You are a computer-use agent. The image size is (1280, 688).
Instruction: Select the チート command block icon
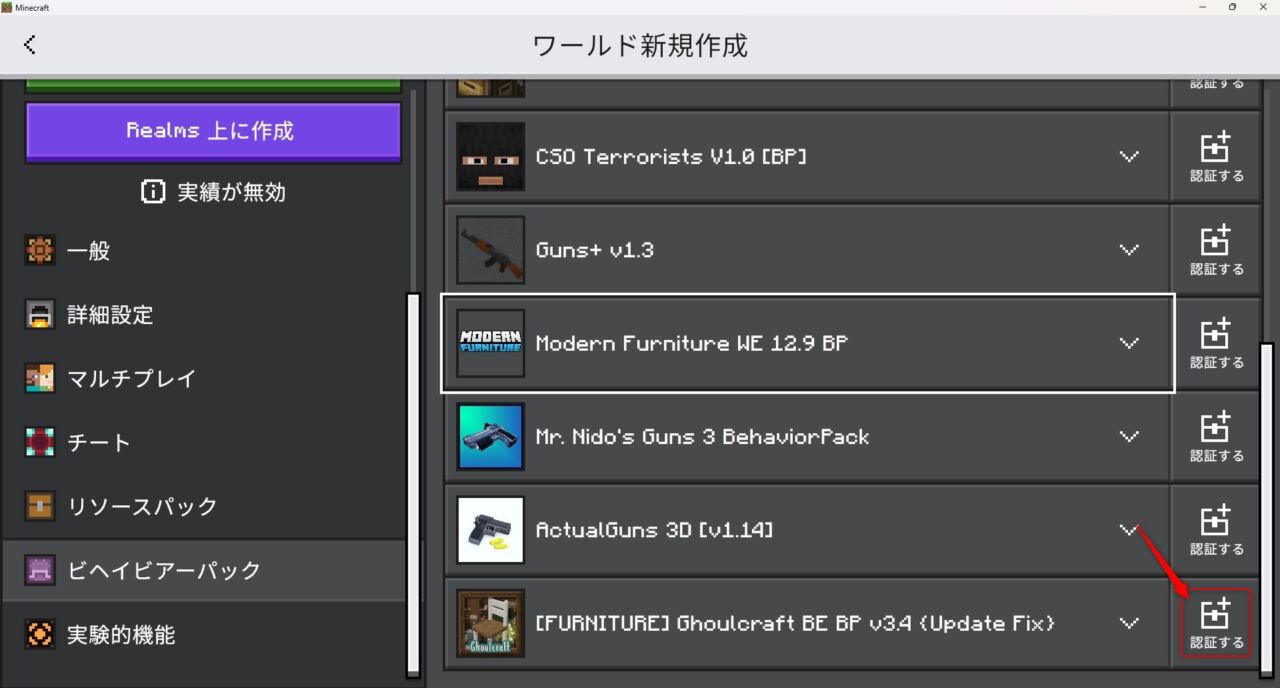pos(40,442)
